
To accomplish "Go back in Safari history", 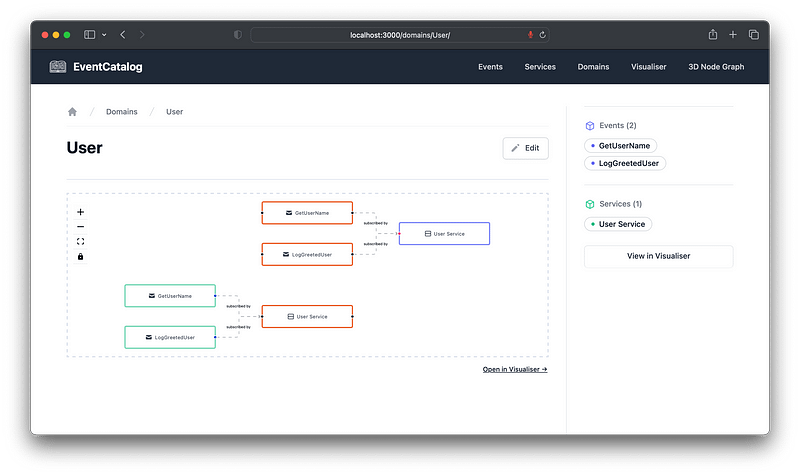I will 122,35.
